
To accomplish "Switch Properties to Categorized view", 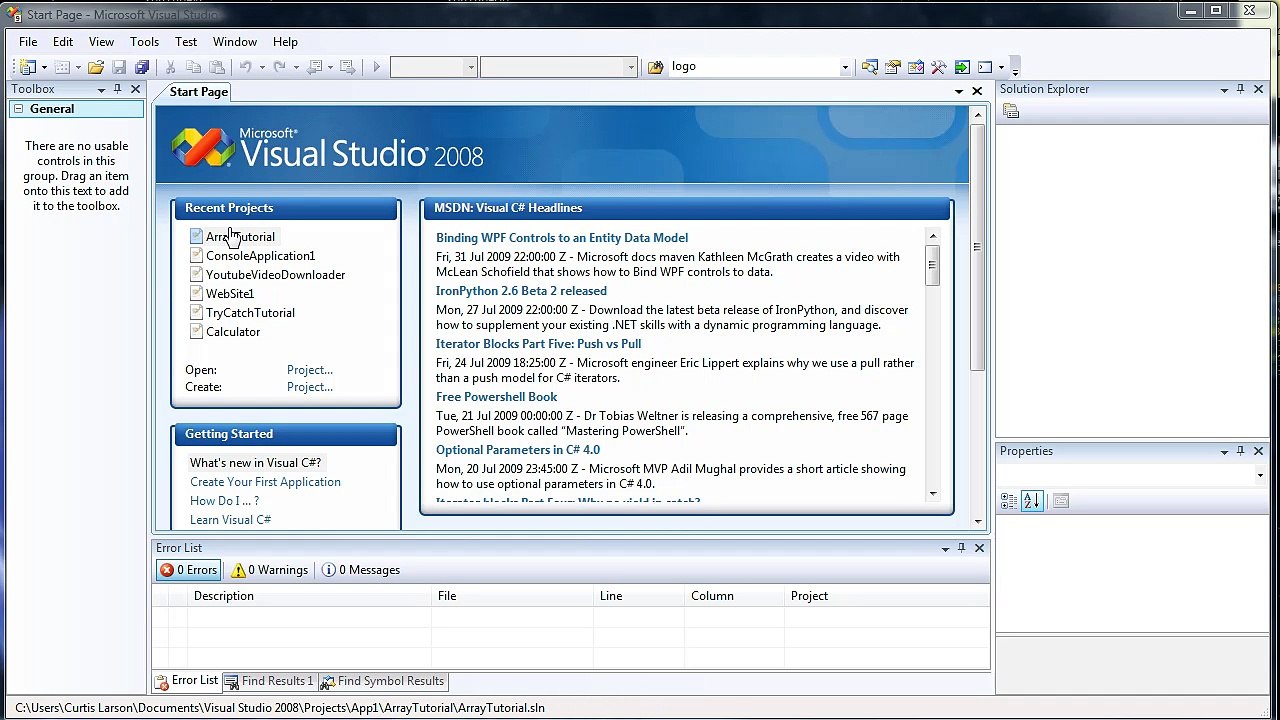I will [1009, 501].
